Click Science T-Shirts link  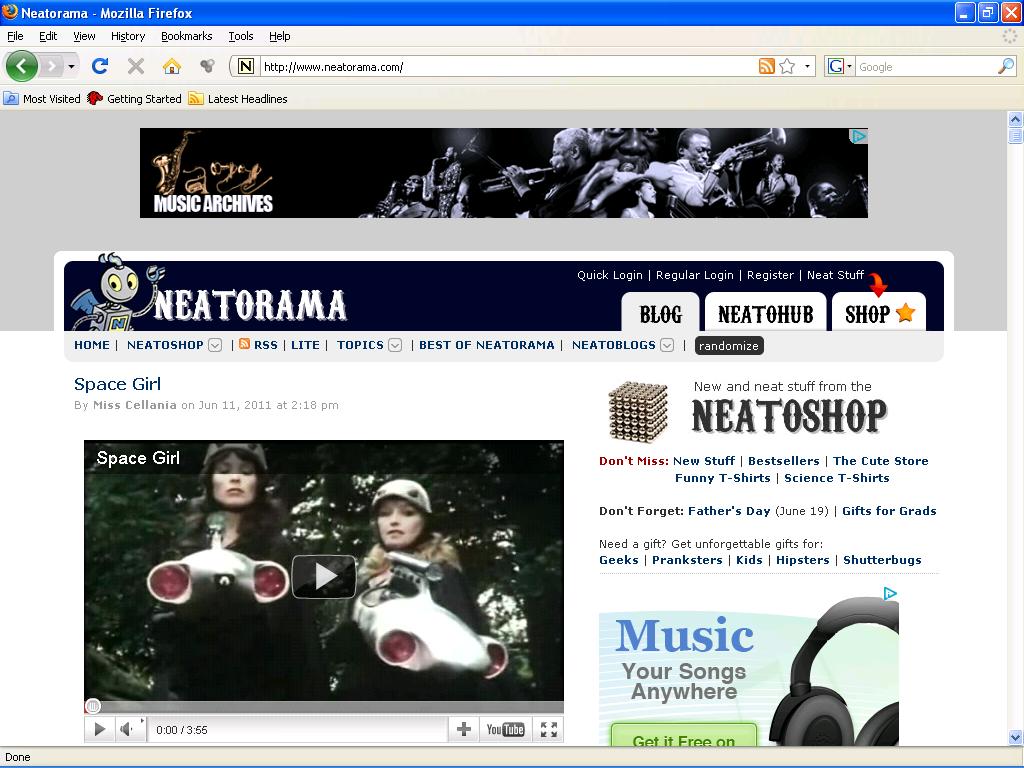(837, 478)
